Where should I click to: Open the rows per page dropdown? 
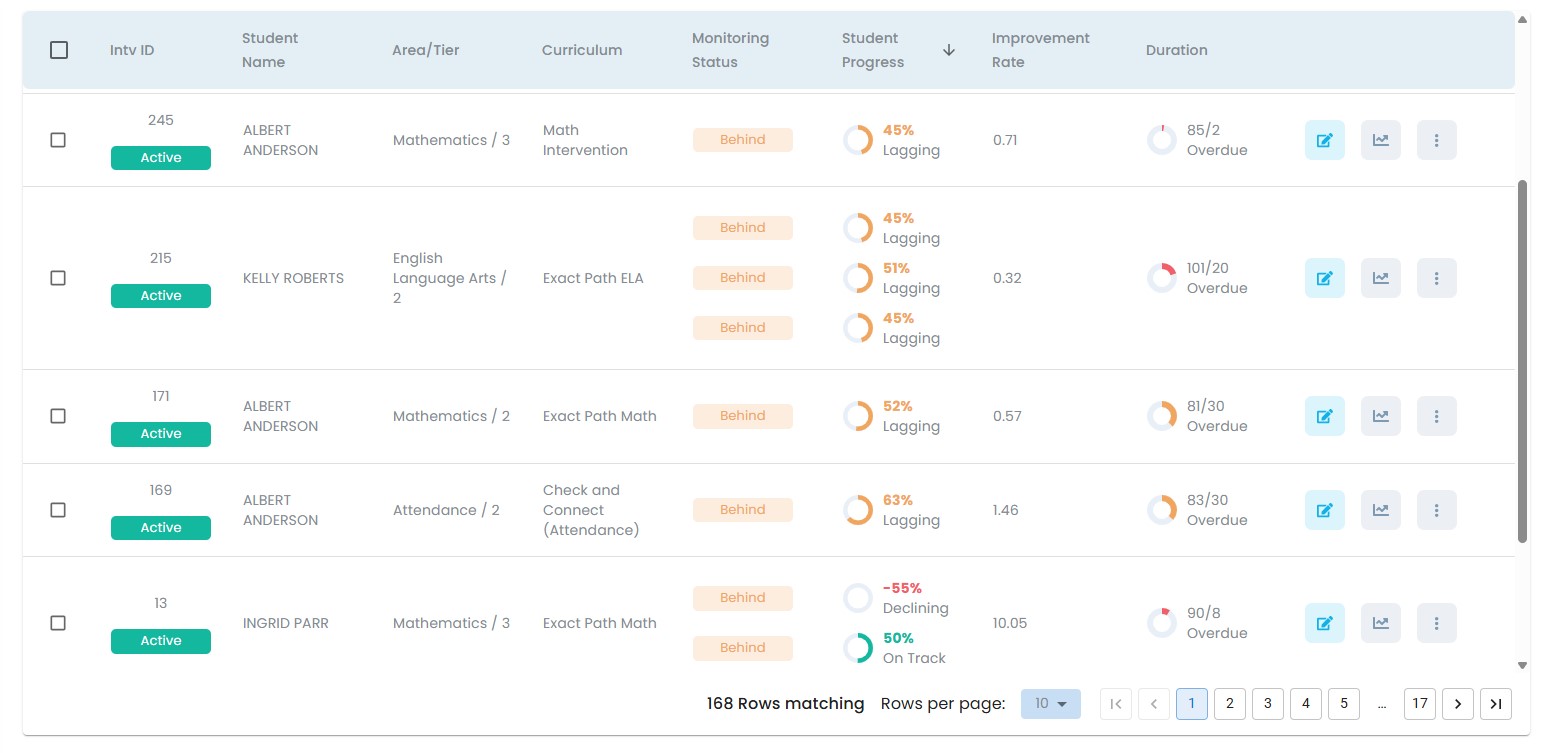click(x=1050, y=704)
